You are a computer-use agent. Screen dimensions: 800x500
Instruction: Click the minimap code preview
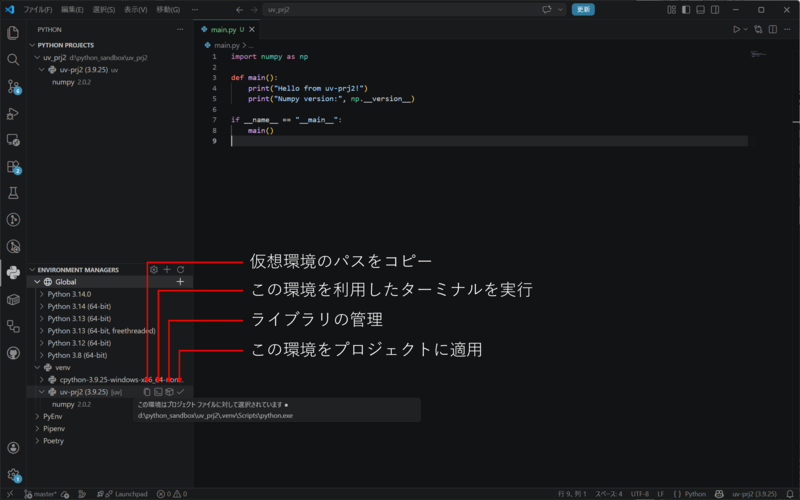758,54
